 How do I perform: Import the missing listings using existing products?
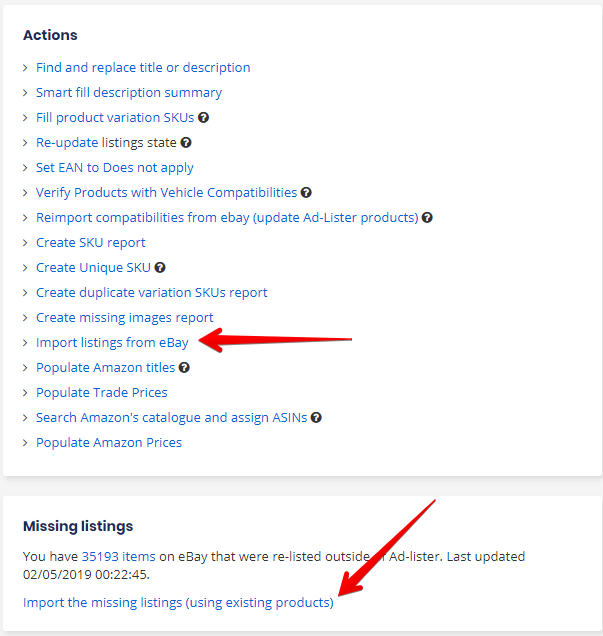[178, 603]
